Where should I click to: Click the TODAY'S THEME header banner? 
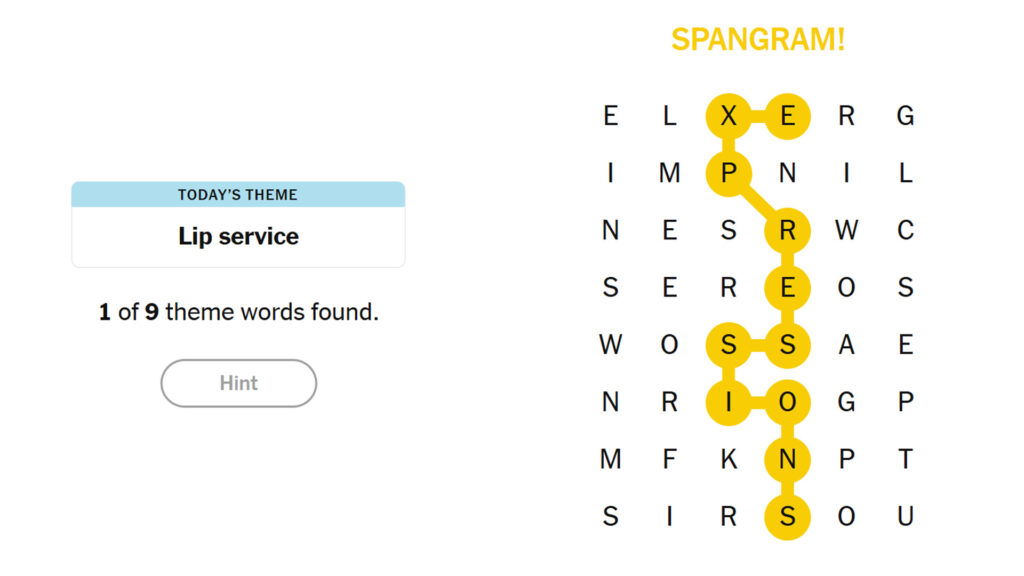[x=238, y=194]
